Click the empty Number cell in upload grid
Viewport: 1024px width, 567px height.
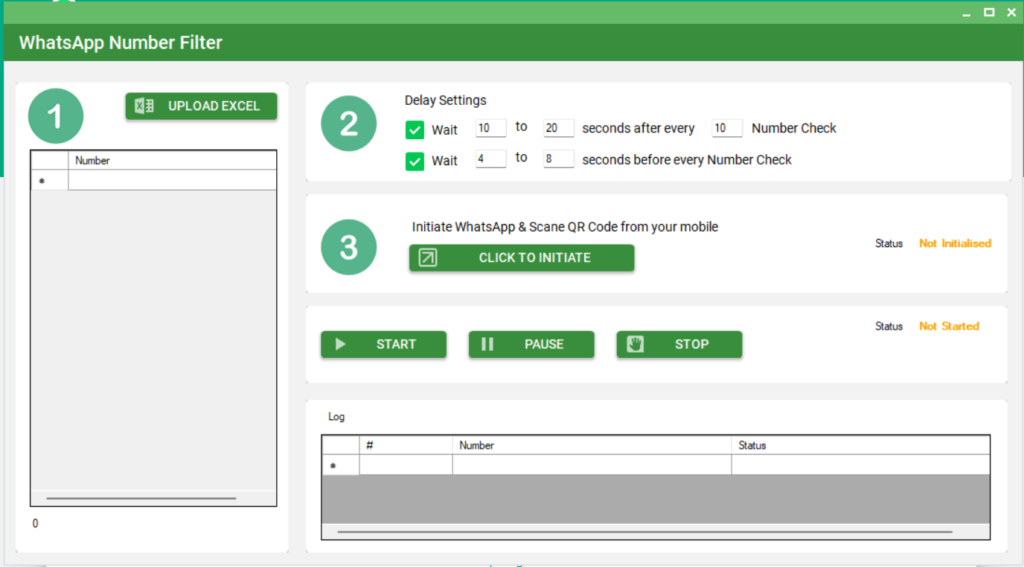click(x=172, y=180)
